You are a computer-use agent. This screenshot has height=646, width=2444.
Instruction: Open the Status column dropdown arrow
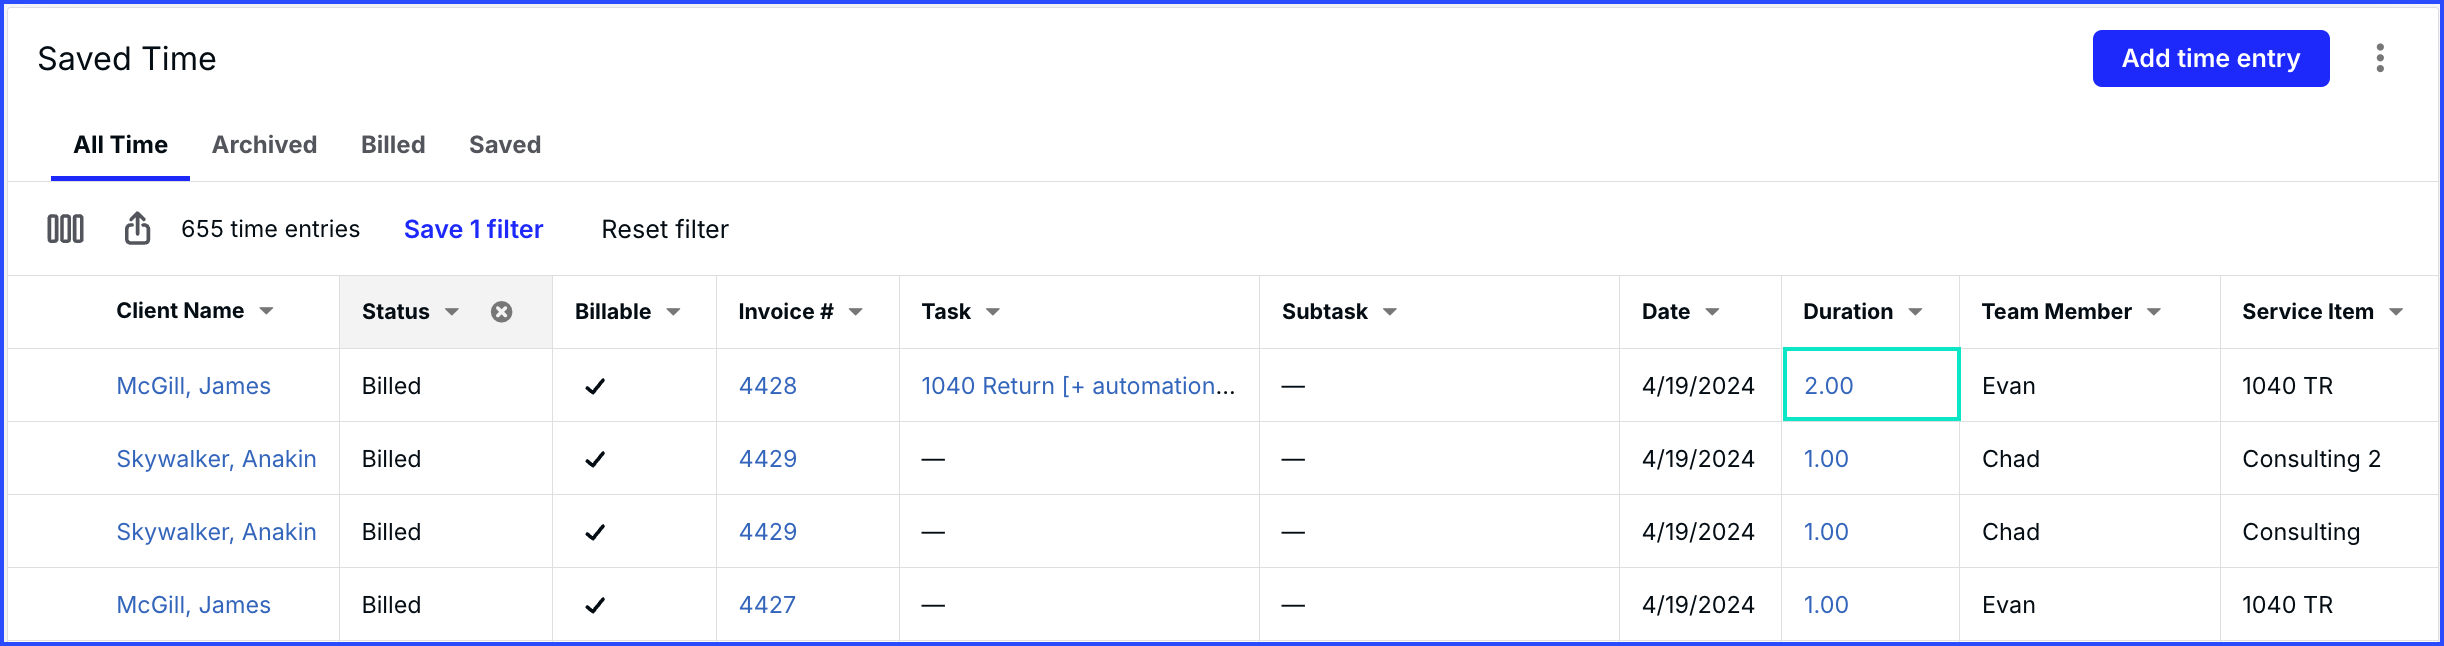click(452, 312)
